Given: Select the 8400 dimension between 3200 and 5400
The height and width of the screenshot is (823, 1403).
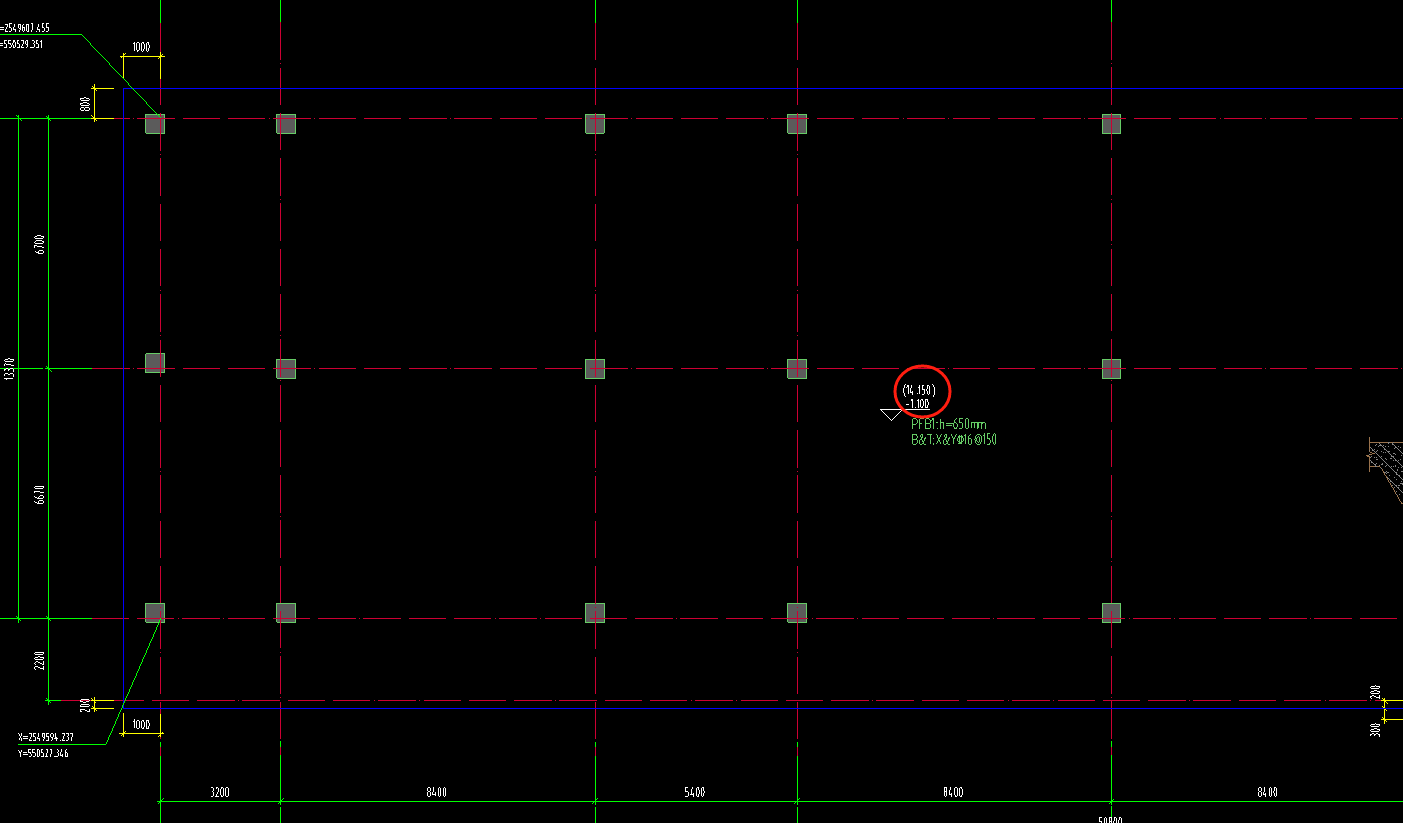Looking at the screenshot, I should (436, 792).
